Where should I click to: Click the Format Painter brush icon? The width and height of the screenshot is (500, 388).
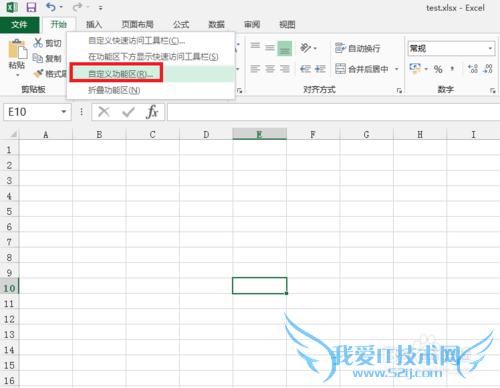pyautogui.click(x=38, y=73)
